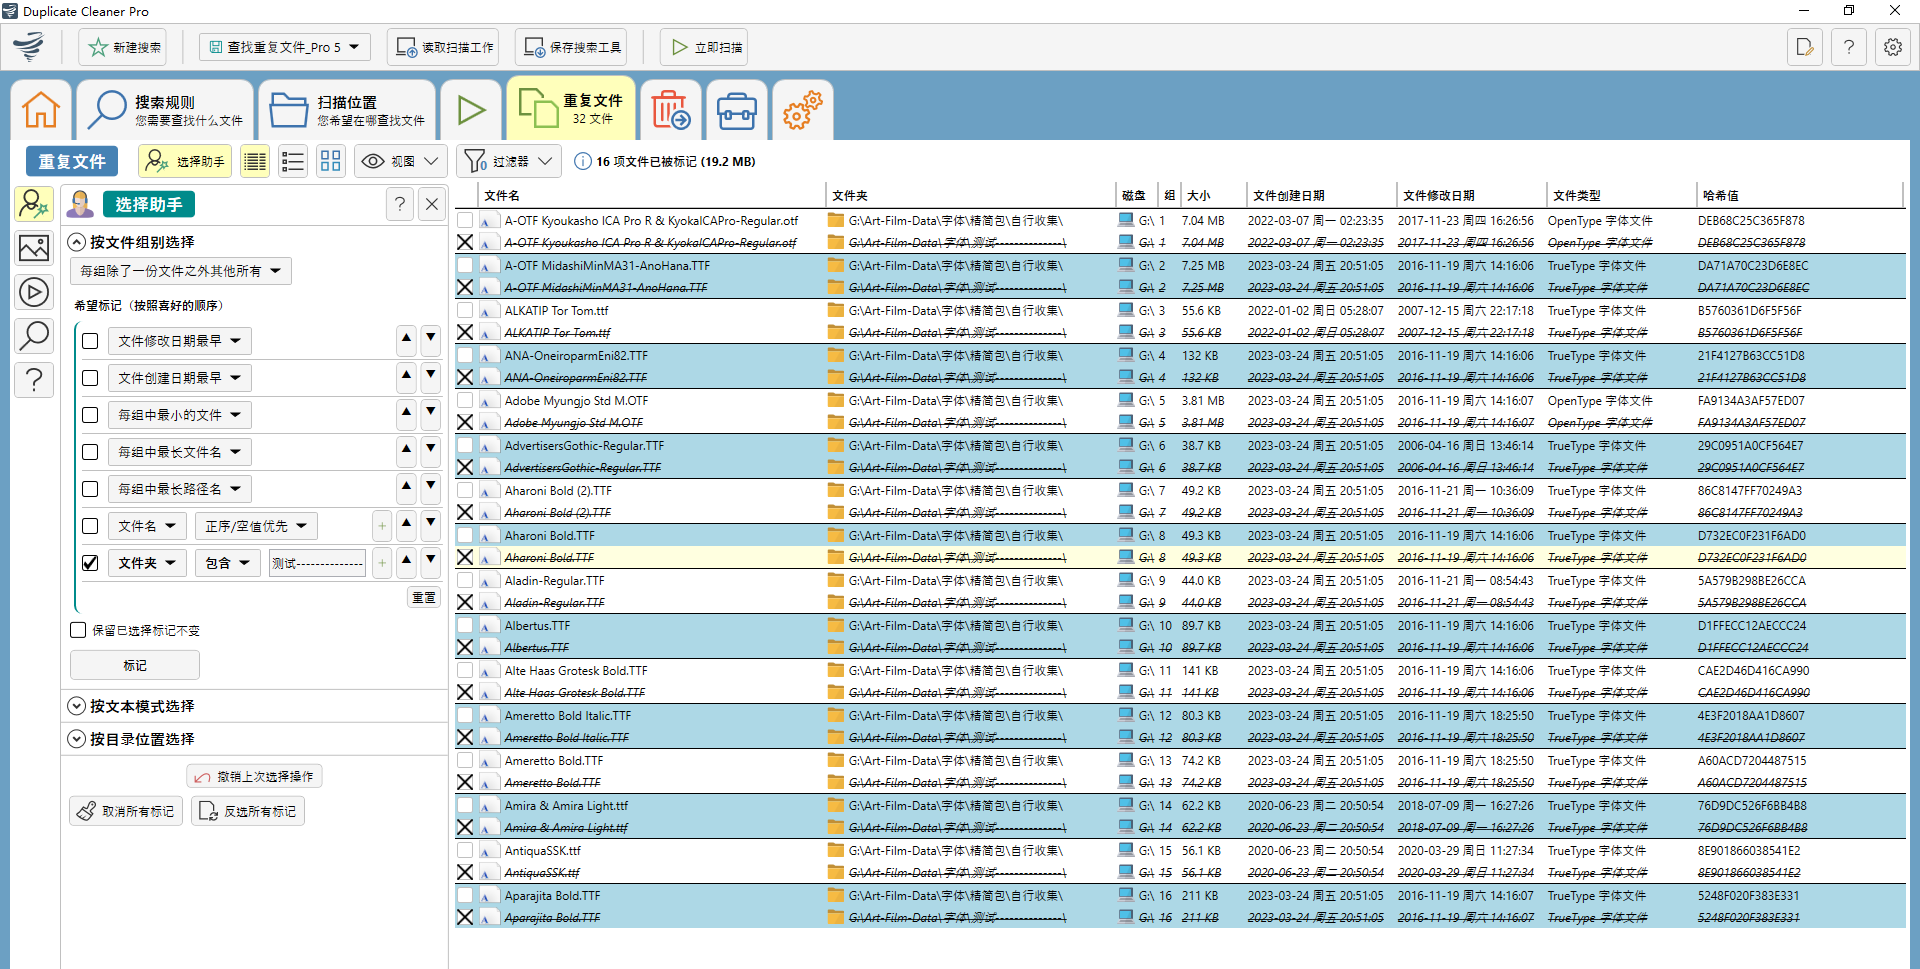Switch to detailed list view icon
The height and width of the screenshot is (969, 1920).
[255, 161]
